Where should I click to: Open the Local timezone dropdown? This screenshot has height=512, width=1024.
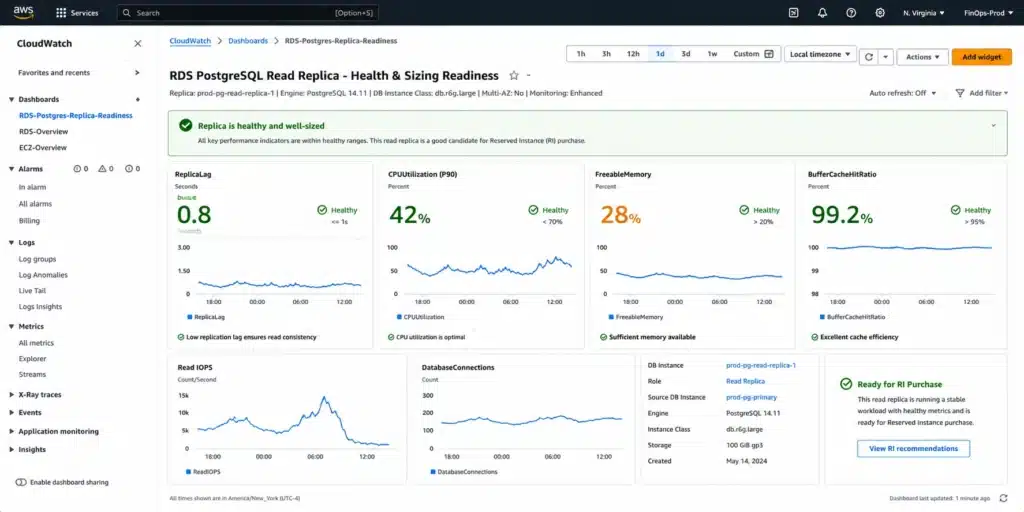click(x=820, y=54)
